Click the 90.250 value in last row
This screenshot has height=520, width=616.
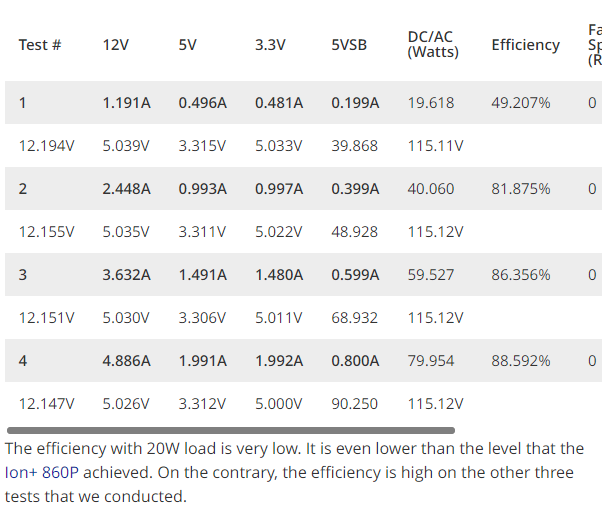[354, 404]
